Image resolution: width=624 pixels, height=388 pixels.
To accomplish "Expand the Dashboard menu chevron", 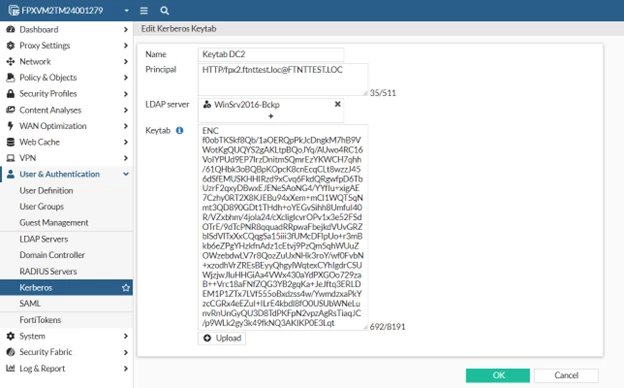I will [126, 29].
